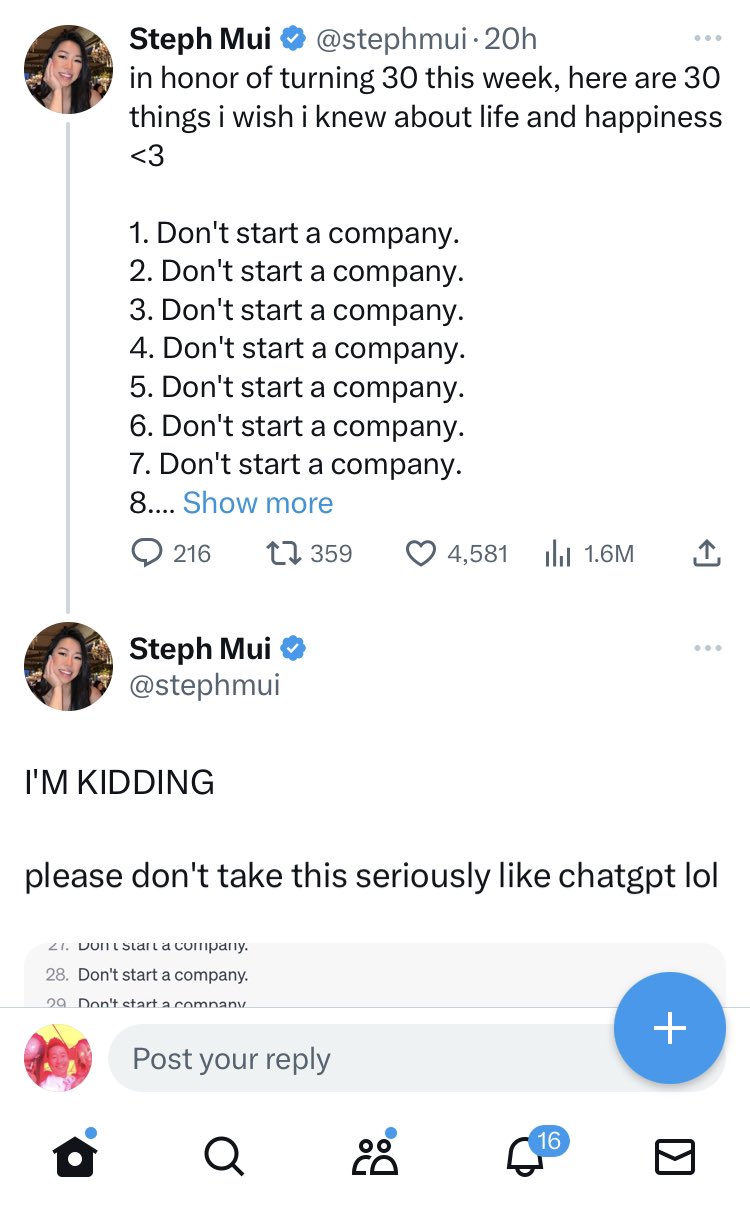The width and height of the screenshot is (750, 1206).
Task: Open options menu on the I'M KIDDING reply
Action: [707, 647]
